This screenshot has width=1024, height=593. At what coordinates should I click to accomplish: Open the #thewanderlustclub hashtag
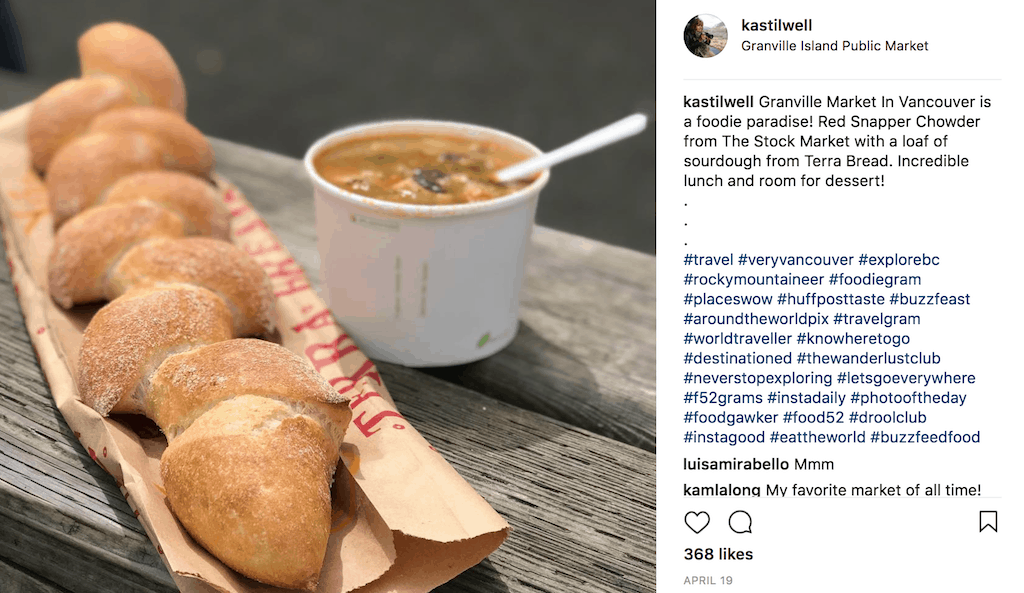pyautogui.click(x=869, y=359)
